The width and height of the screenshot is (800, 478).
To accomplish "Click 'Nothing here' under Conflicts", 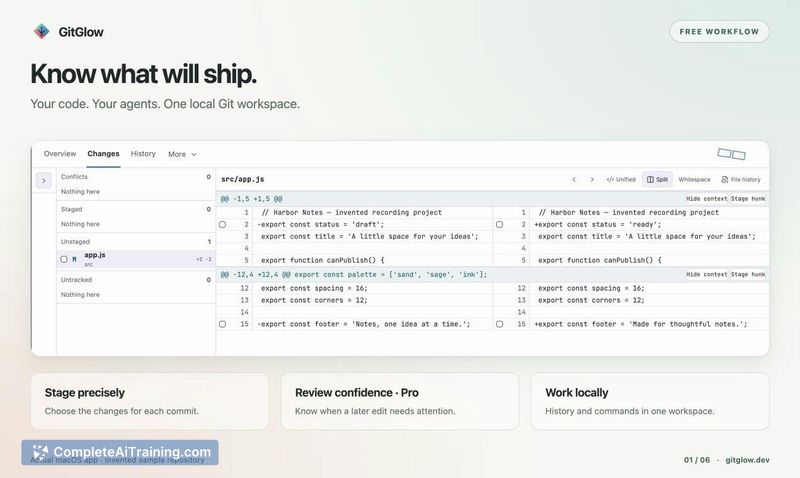I will pos(80,192).
